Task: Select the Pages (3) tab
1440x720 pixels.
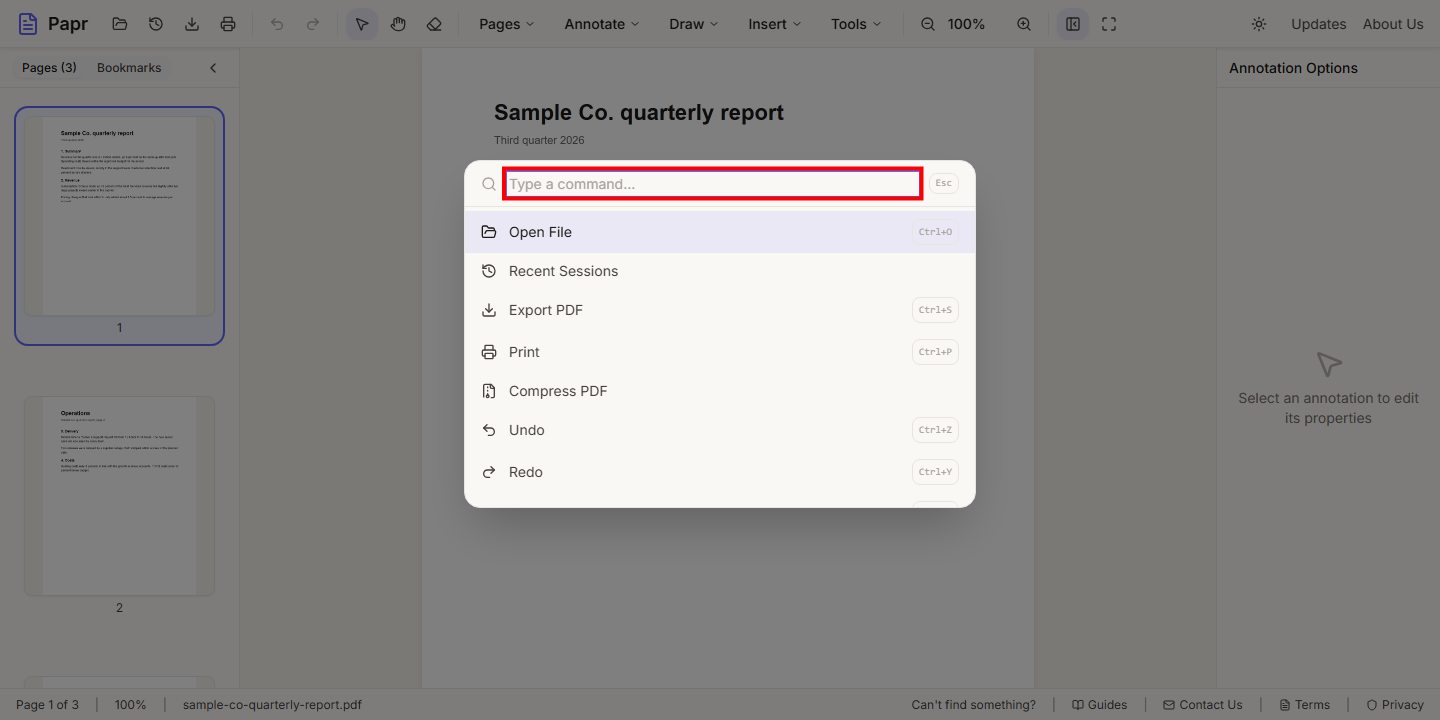Action: [49, 68]
